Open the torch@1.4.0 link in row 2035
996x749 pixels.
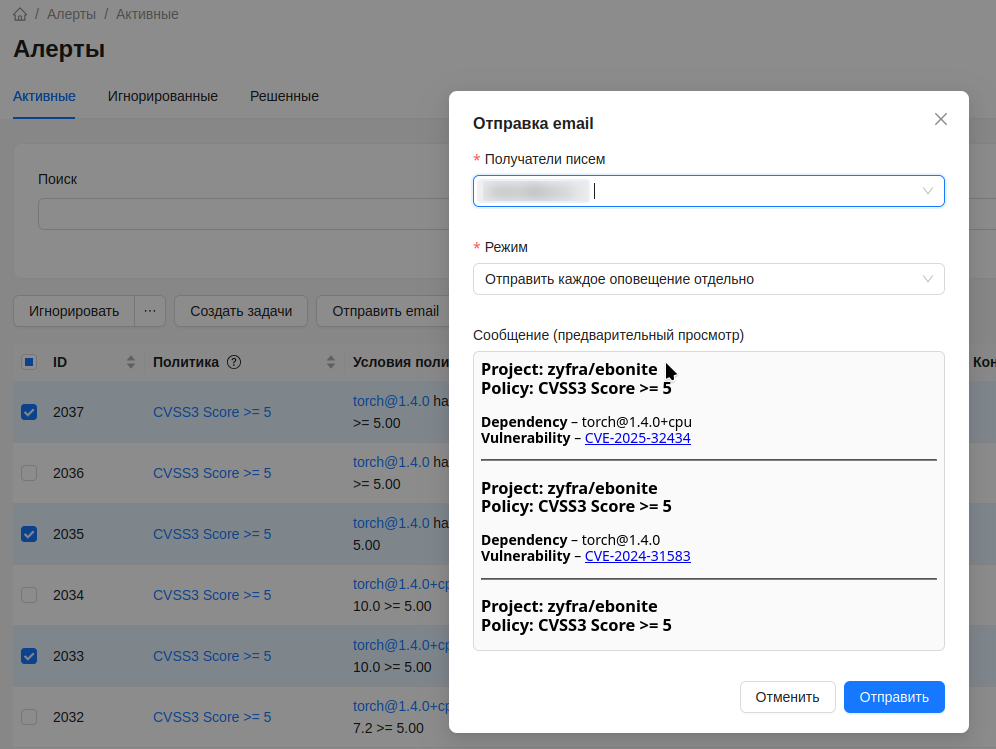tap(391, 523)
